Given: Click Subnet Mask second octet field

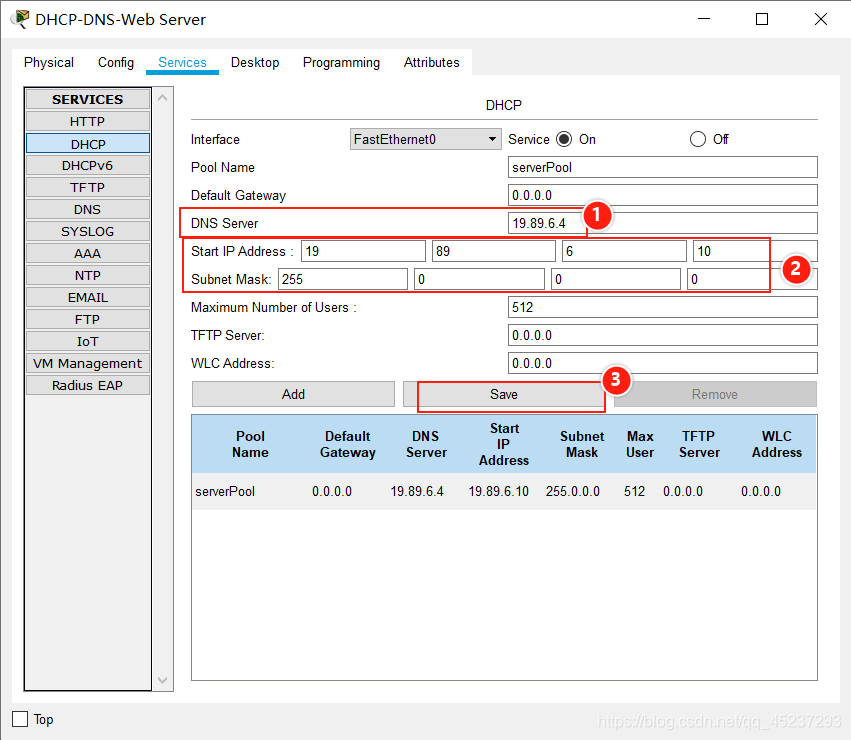Looking at the screenshot, I should [479, 280].
